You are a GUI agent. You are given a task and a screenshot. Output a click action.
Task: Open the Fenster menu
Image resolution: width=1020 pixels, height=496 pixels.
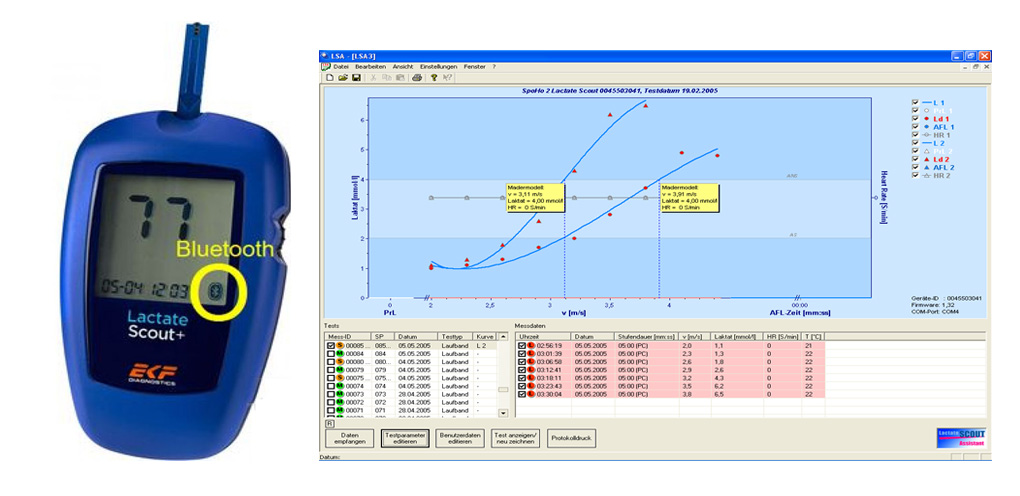[x=474, y=66]
